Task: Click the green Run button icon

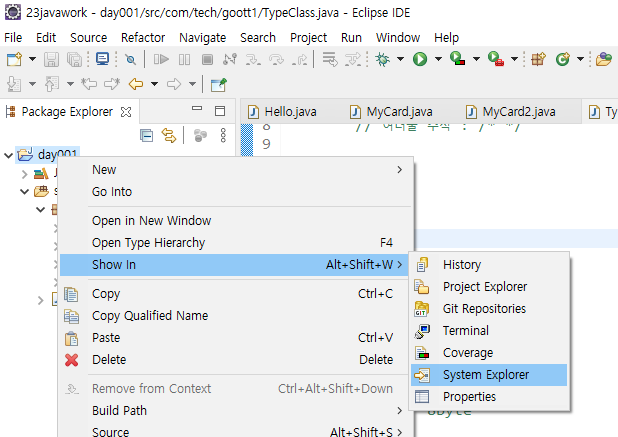Action: coord(420,60)
